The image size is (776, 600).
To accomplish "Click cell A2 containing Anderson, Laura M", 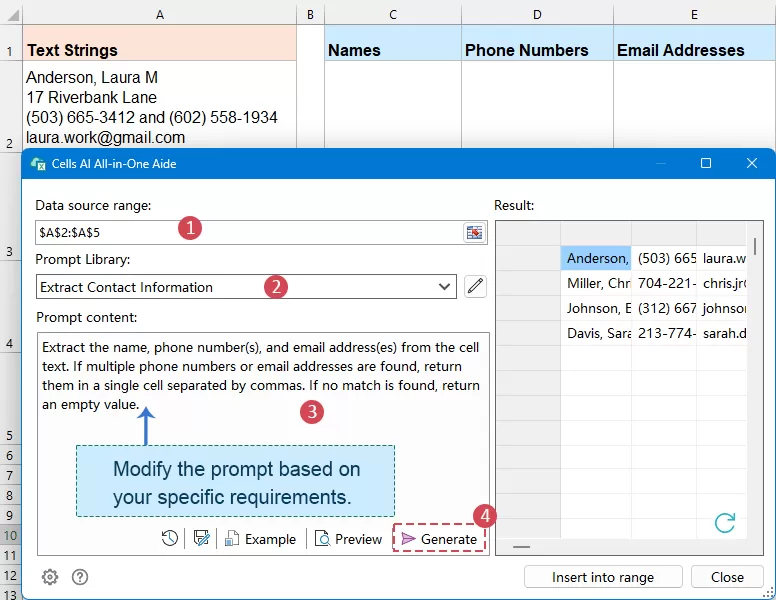I will pyautogui.click(x=159, y=104).
